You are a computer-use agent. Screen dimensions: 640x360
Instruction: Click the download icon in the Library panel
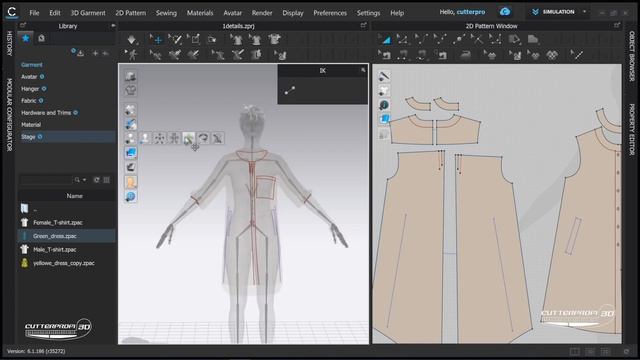80,53
